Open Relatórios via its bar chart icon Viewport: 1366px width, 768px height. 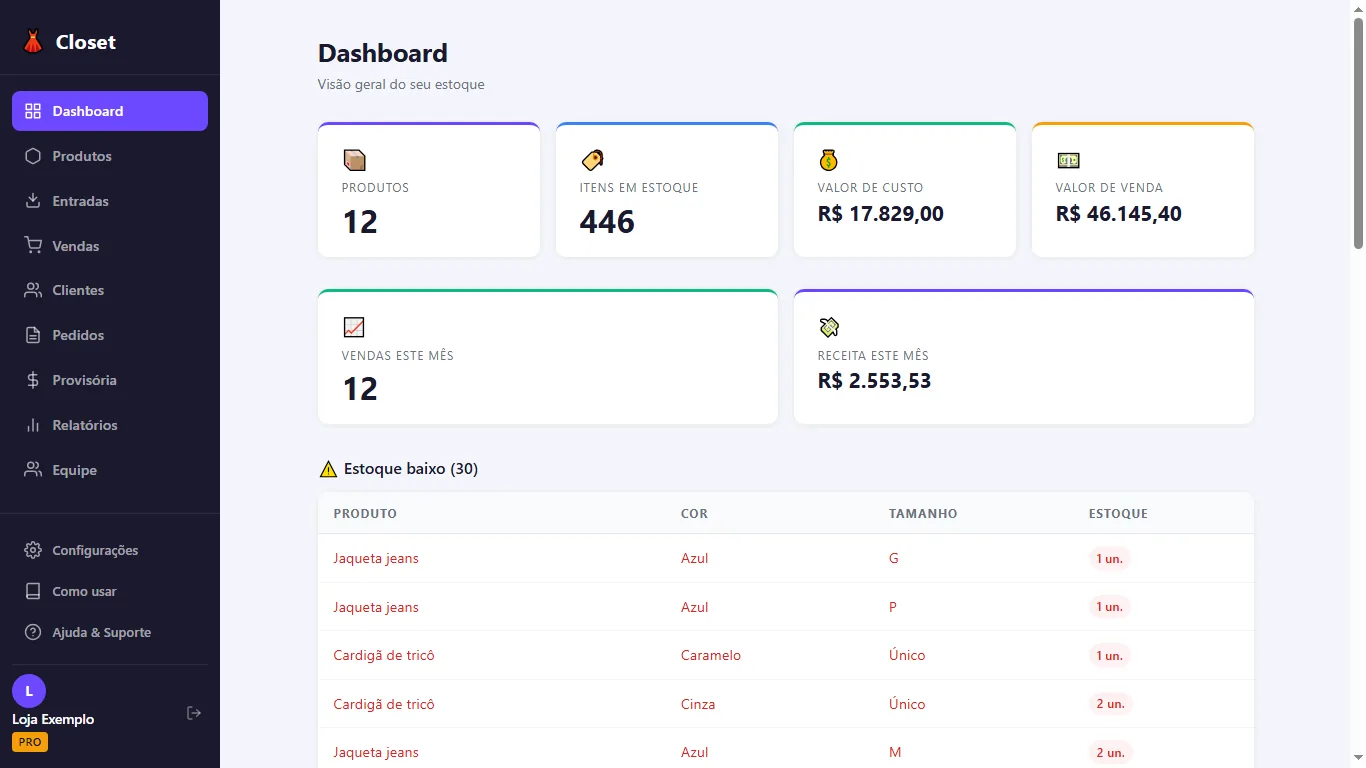[33, 425]
